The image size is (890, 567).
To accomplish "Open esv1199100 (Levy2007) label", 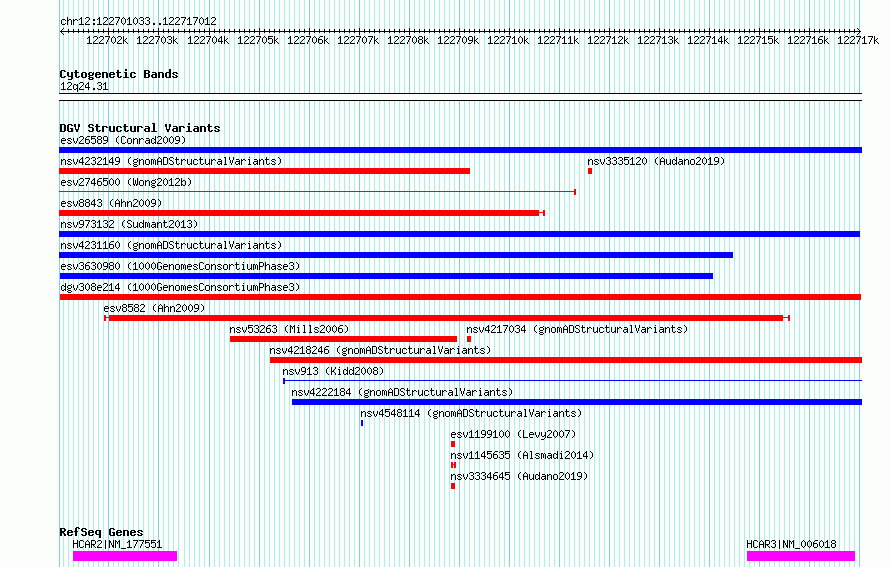I will (x=513, y=434).
